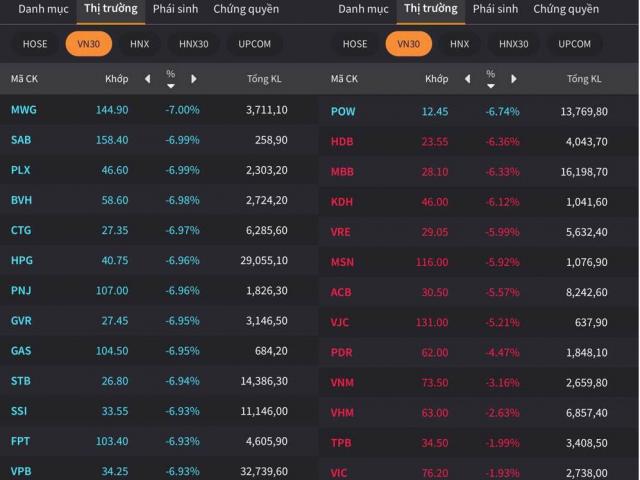Select HNX30 filter in right panel
Image resolution: width=640 pixels, height=480 pixels.
tap(513, 44)
